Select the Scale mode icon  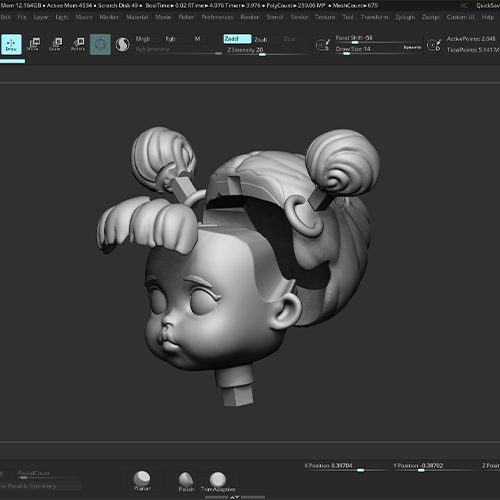click(56, 44)
